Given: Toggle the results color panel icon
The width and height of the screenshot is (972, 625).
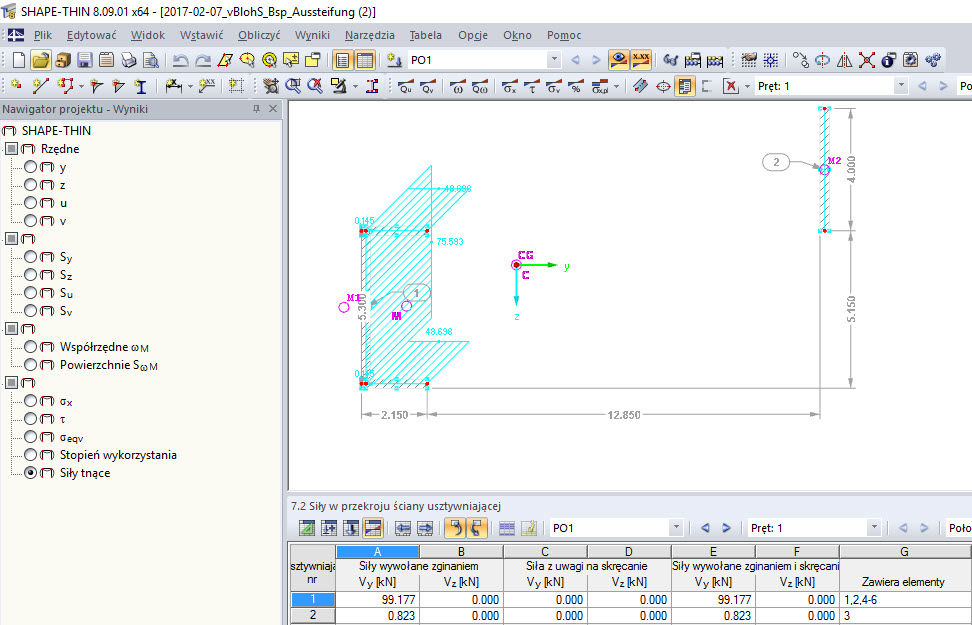Looking at the screenshot, I should 684,86.
